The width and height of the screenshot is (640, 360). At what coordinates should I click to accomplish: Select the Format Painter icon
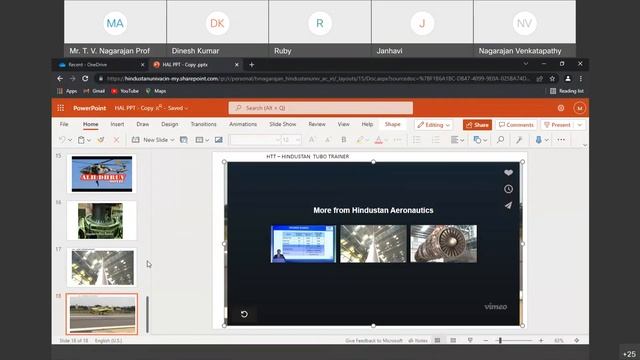pyautogui.click(x=101, y=140)
